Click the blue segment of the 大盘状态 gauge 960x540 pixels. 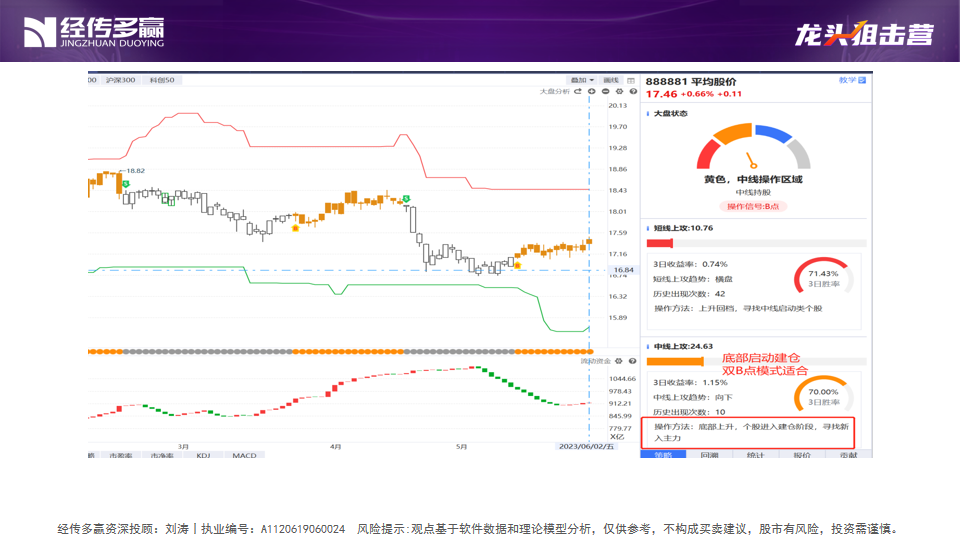coord(774,133)
